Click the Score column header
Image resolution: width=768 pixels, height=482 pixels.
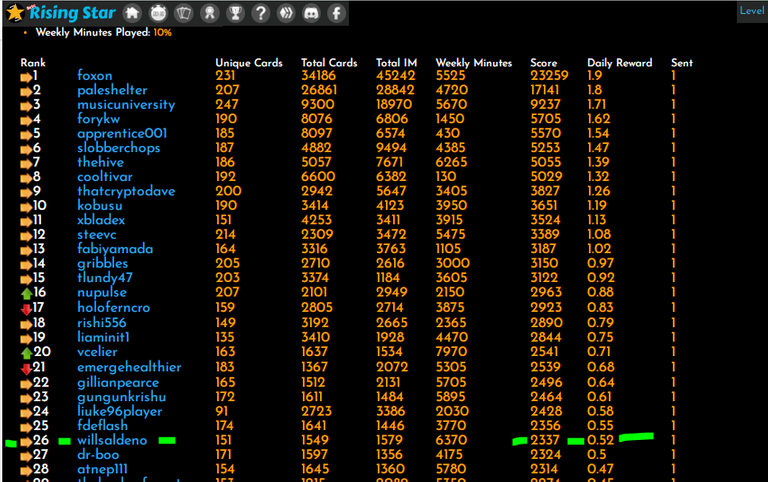(544, 63)
